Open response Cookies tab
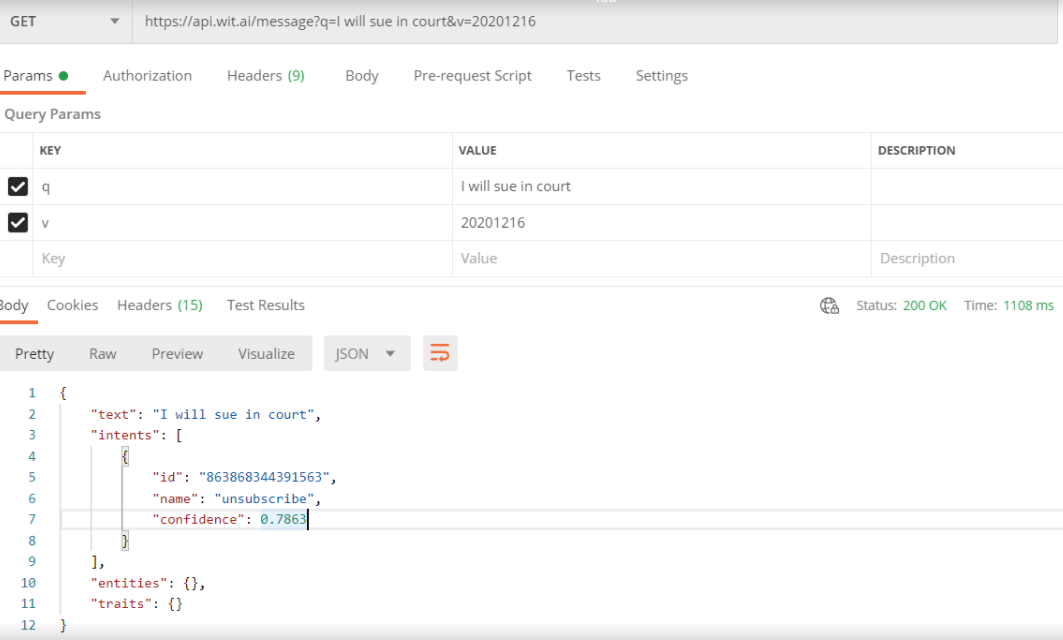The width and height of the screenshot is (1063, 640). tap(73, 305)
